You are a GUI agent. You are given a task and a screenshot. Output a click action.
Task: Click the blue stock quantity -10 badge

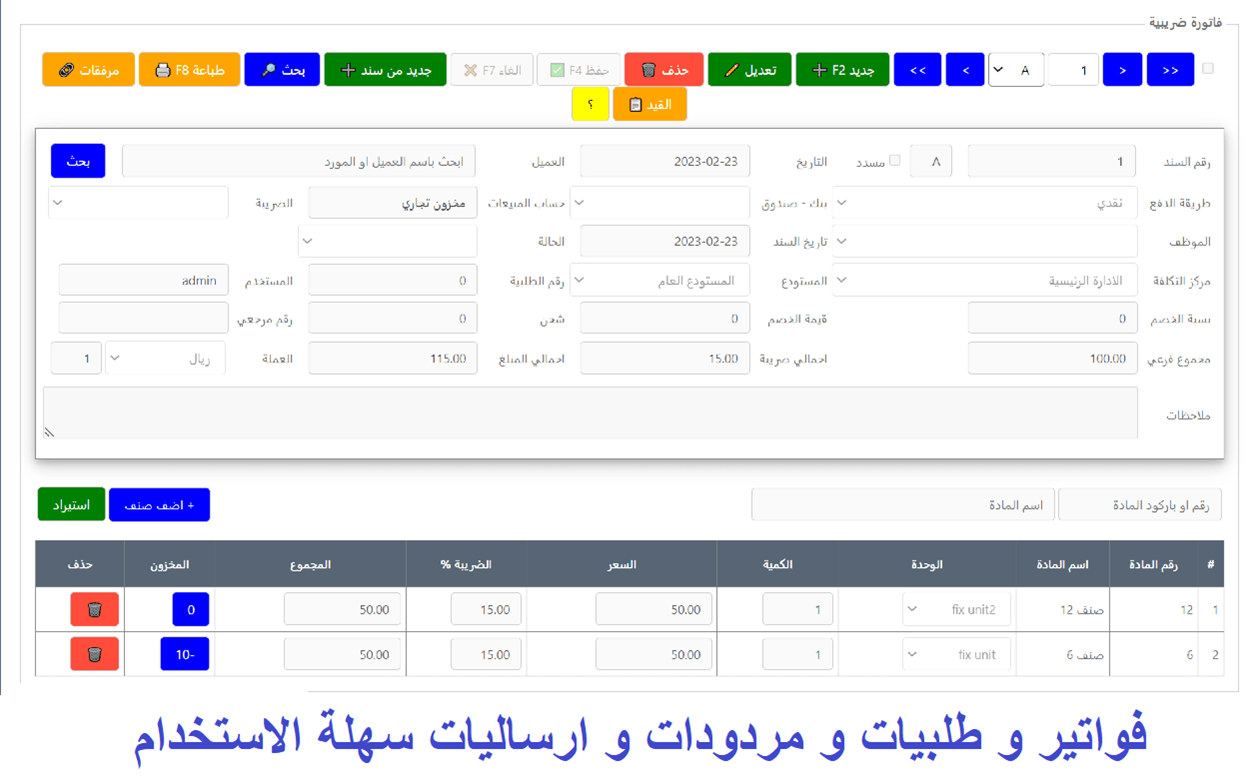click(184, 654)
